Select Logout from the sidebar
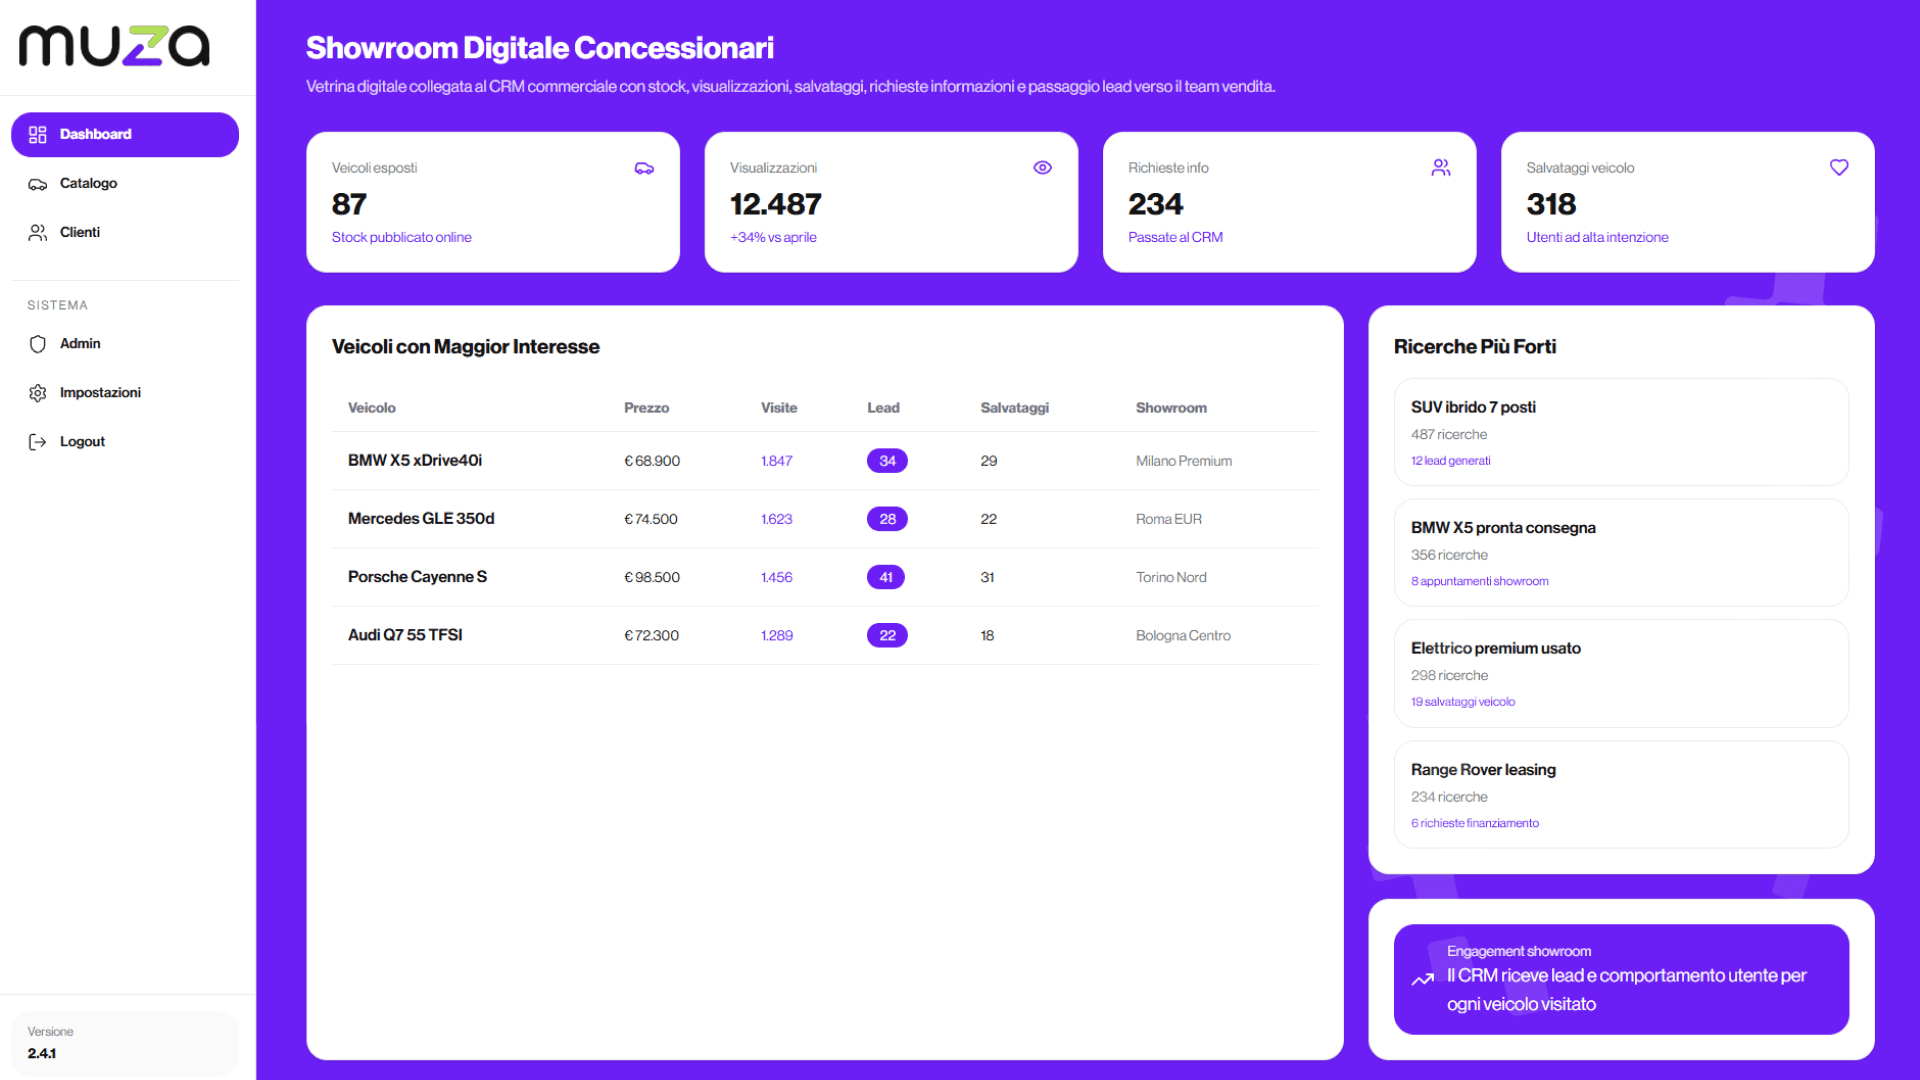Image resolution: width=1920 pixels, height=1080 pixels. coord(125,442)
